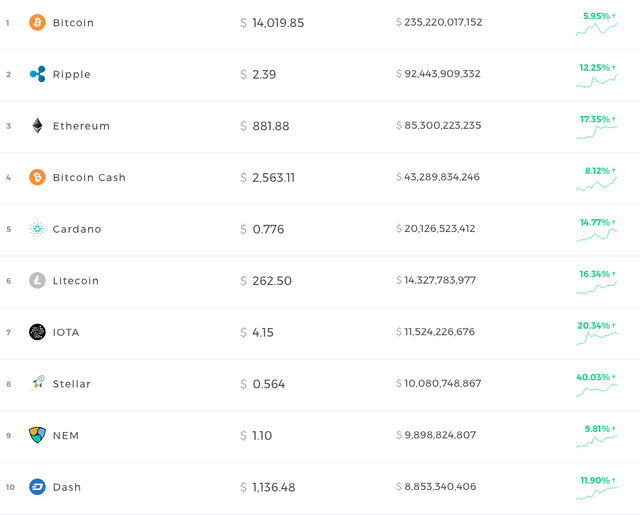This screenshot has width=640, height=515.
Task: Click the orange Bitcoin logo icon
Action: pos(37,22)
